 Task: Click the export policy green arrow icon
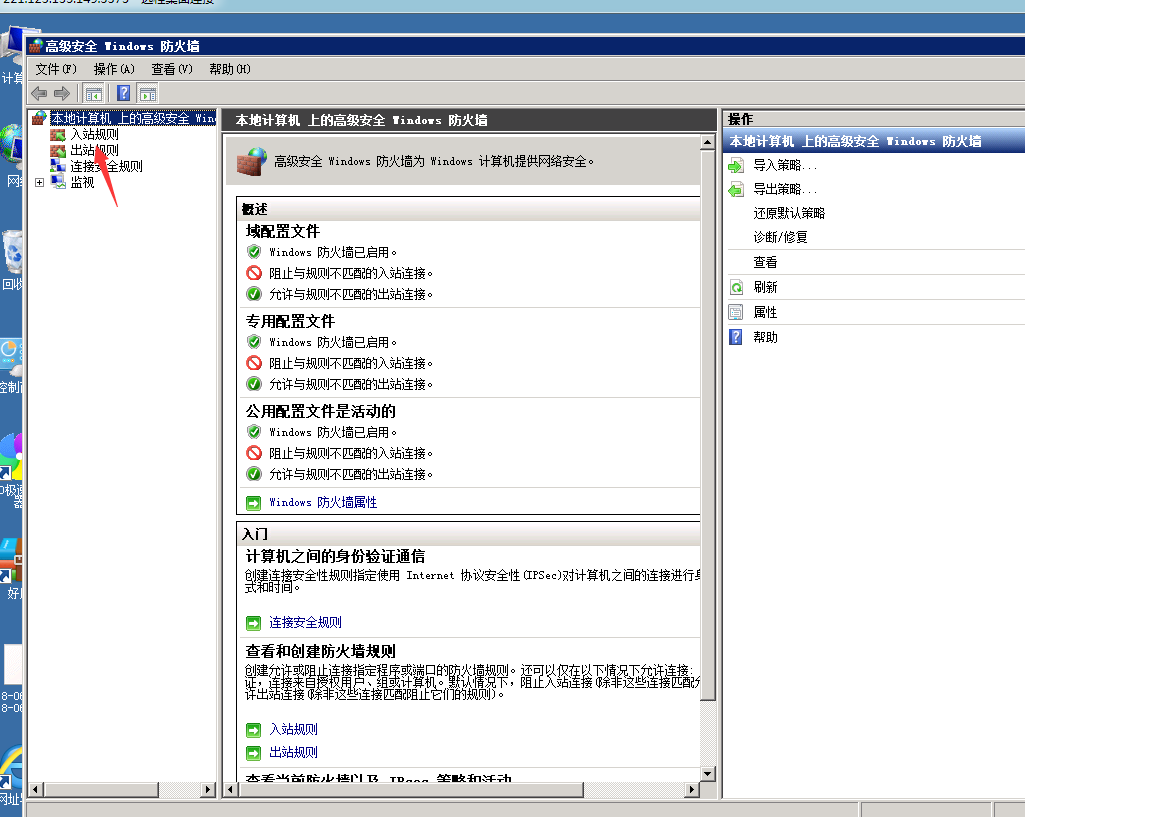click(x=736, y=190)
